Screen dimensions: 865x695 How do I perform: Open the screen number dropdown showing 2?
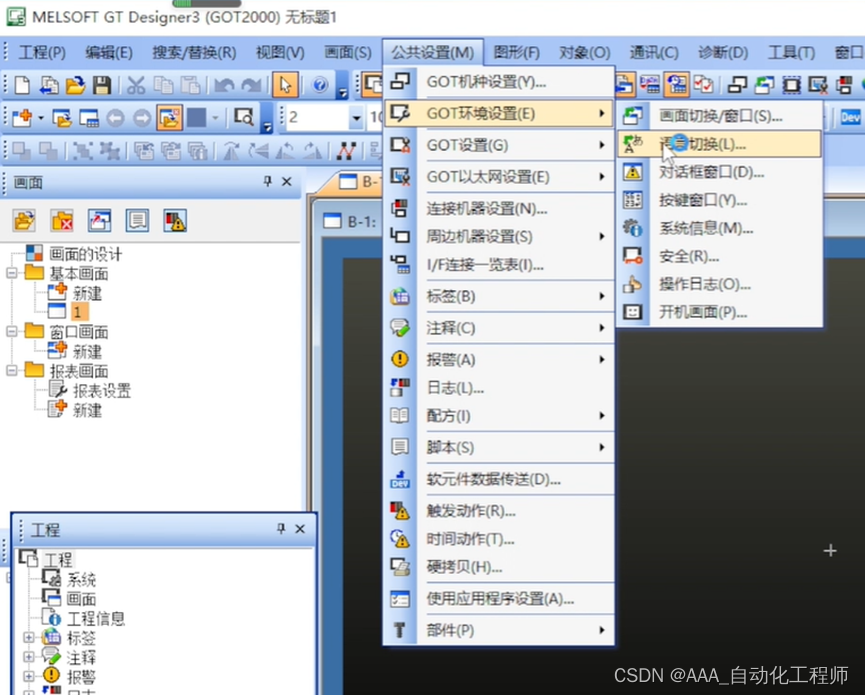(356, 117)
